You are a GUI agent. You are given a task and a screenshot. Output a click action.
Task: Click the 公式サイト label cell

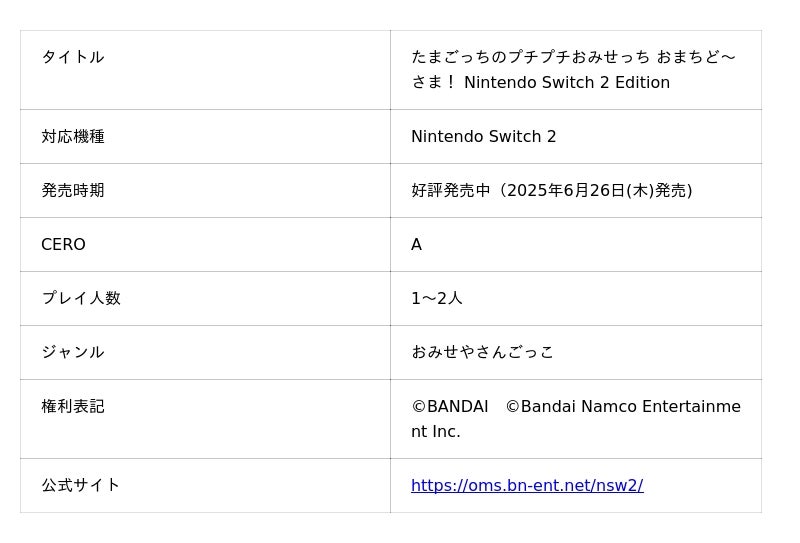(81, 486)
